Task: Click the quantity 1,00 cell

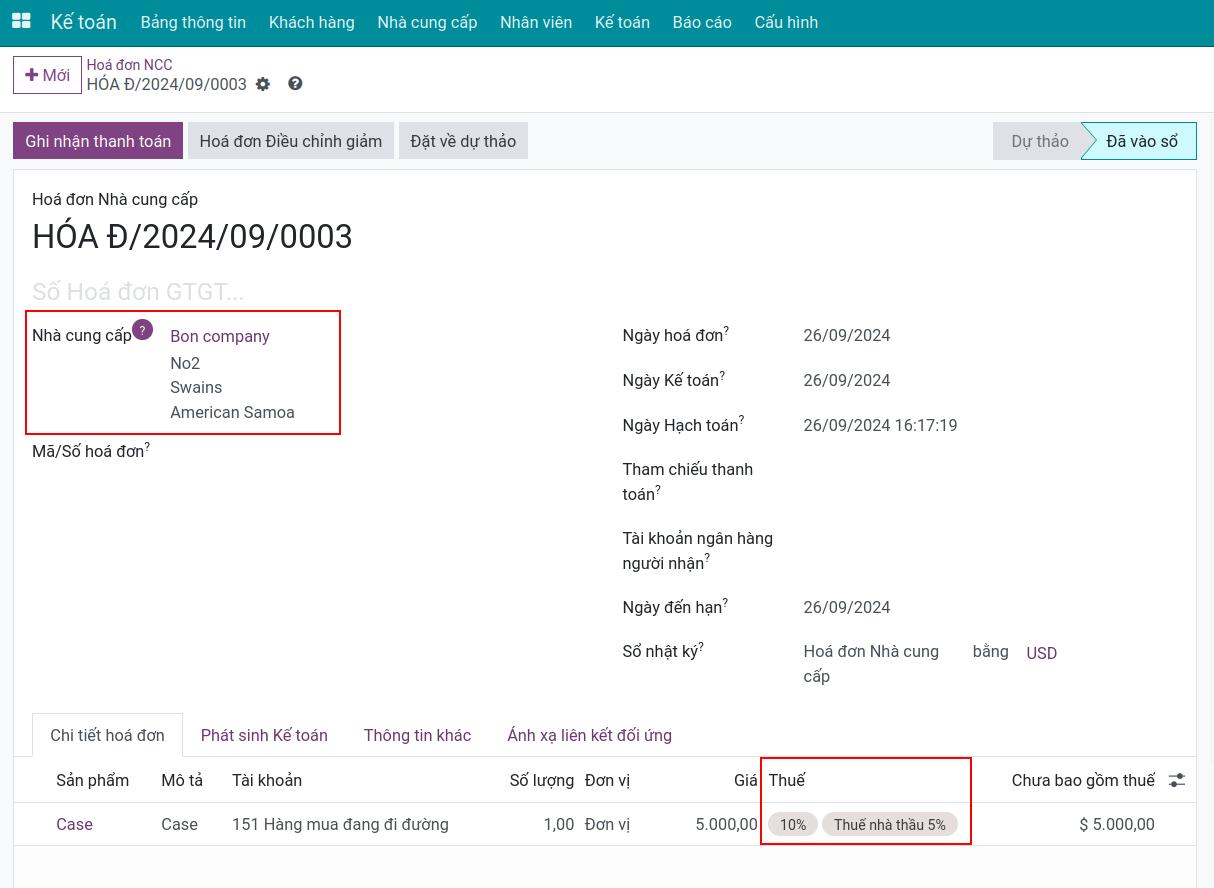Action: 559,824
